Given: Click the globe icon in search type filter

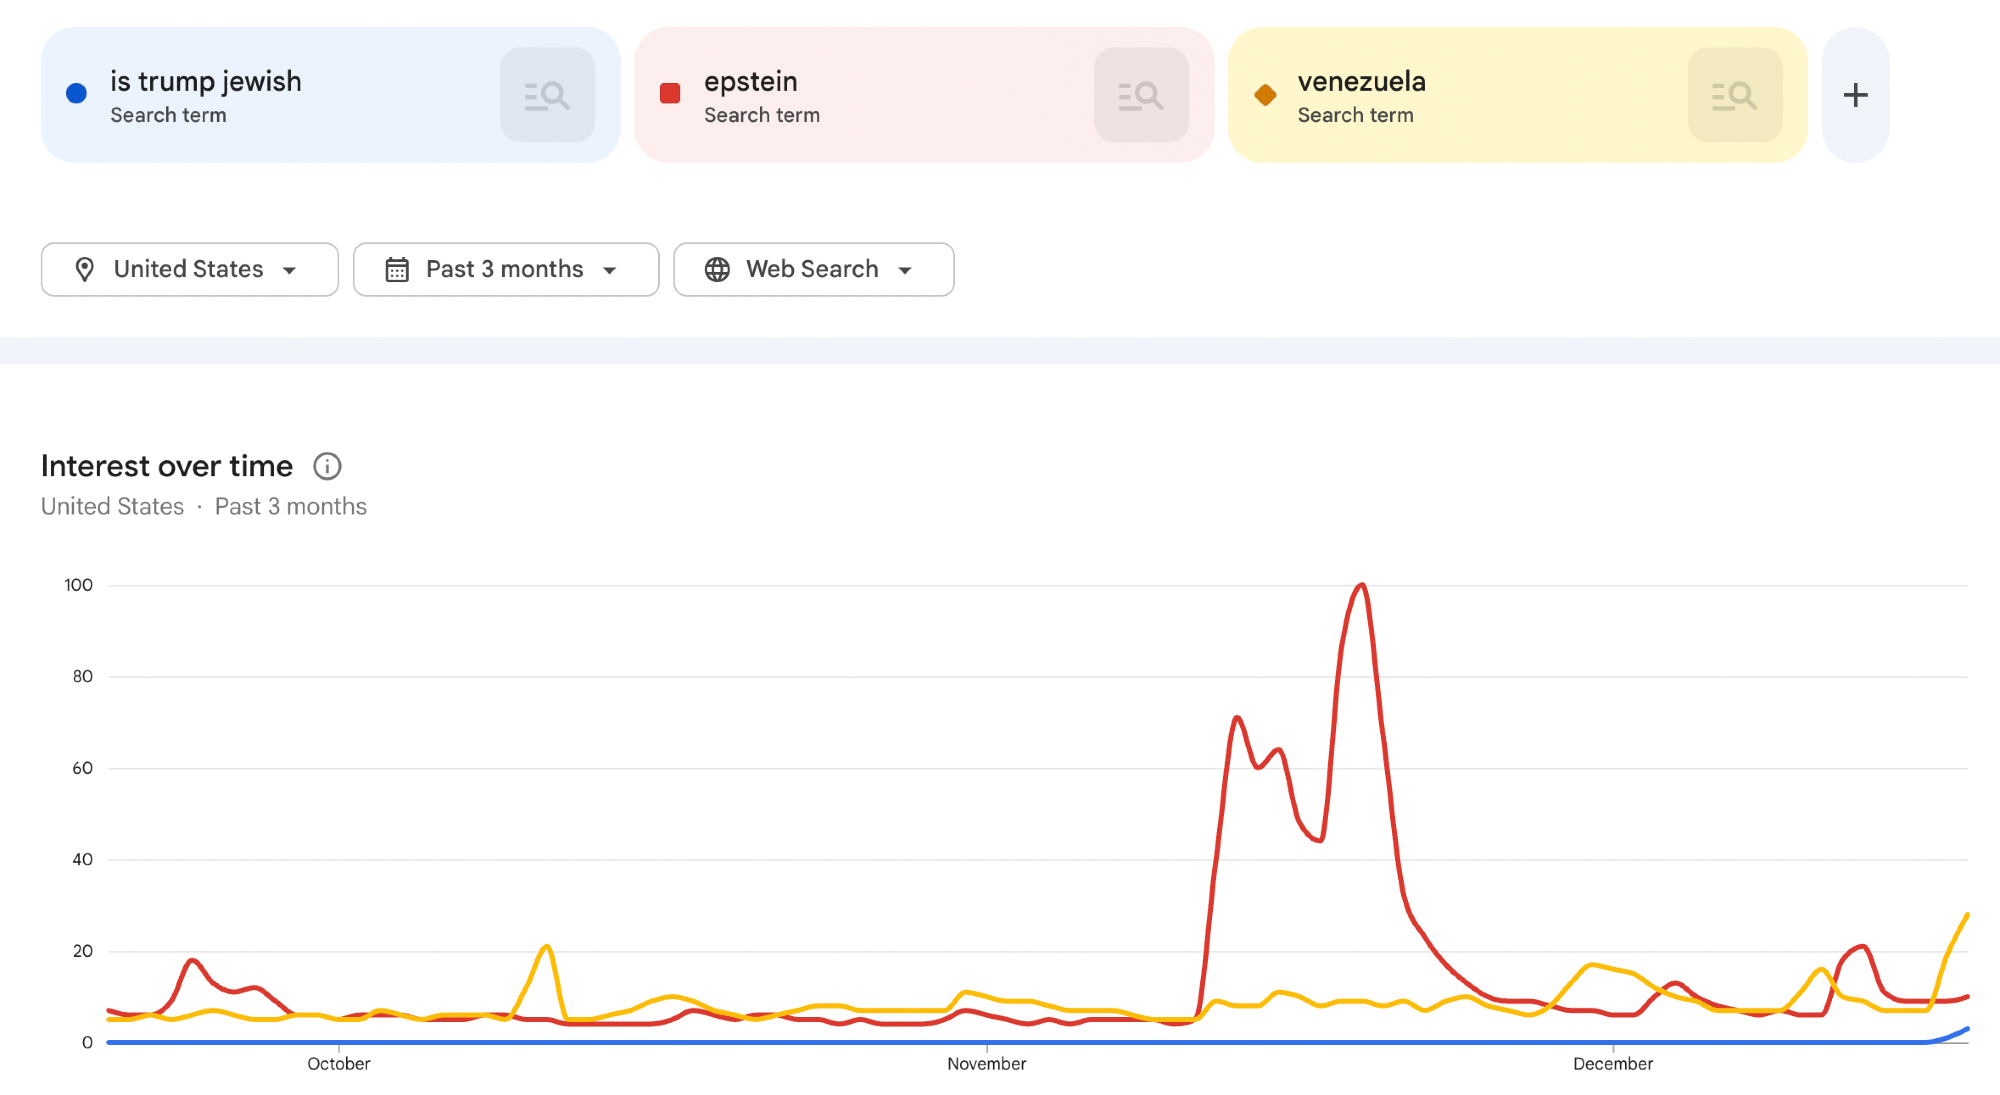Looking at the screenshot, I should point(717,269).
